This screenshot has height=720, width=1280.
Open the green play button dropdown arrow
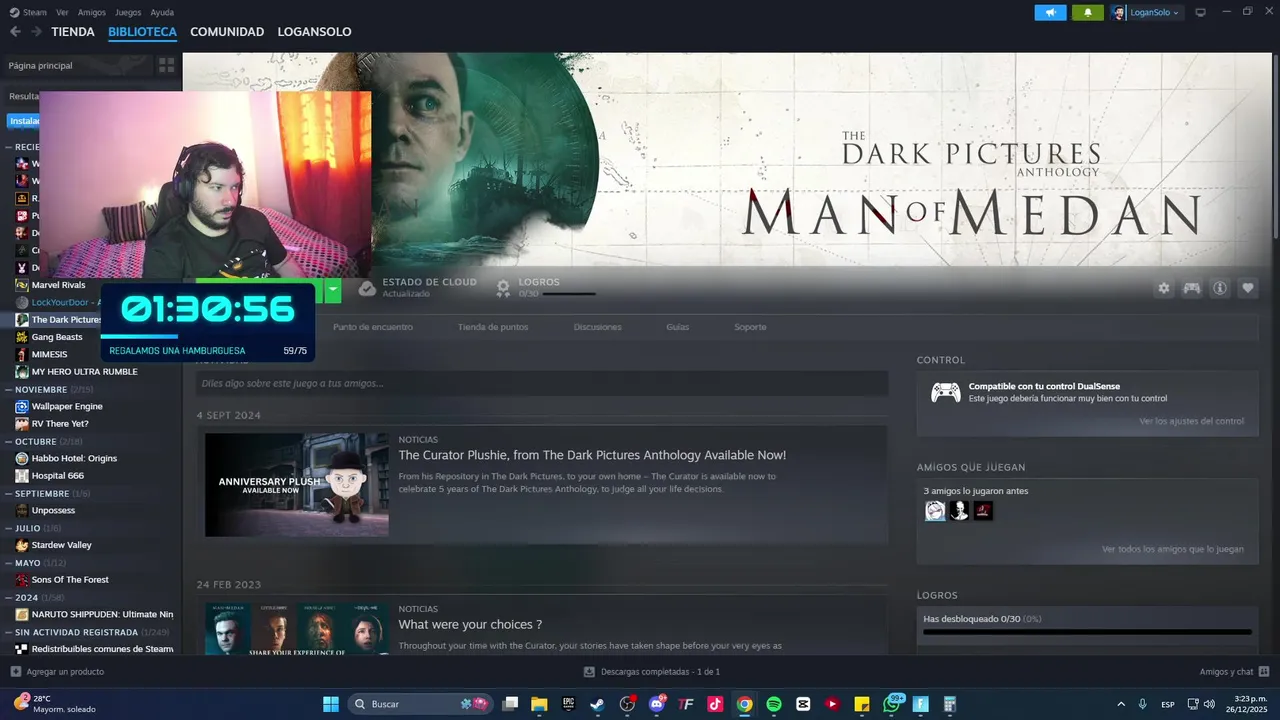click(333, 290)
